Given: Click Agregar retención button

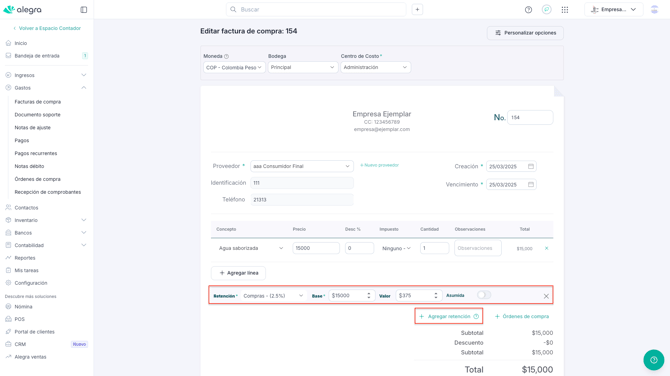Looking at the screenshot, I should pyautogui.click(x=448, y=317).
